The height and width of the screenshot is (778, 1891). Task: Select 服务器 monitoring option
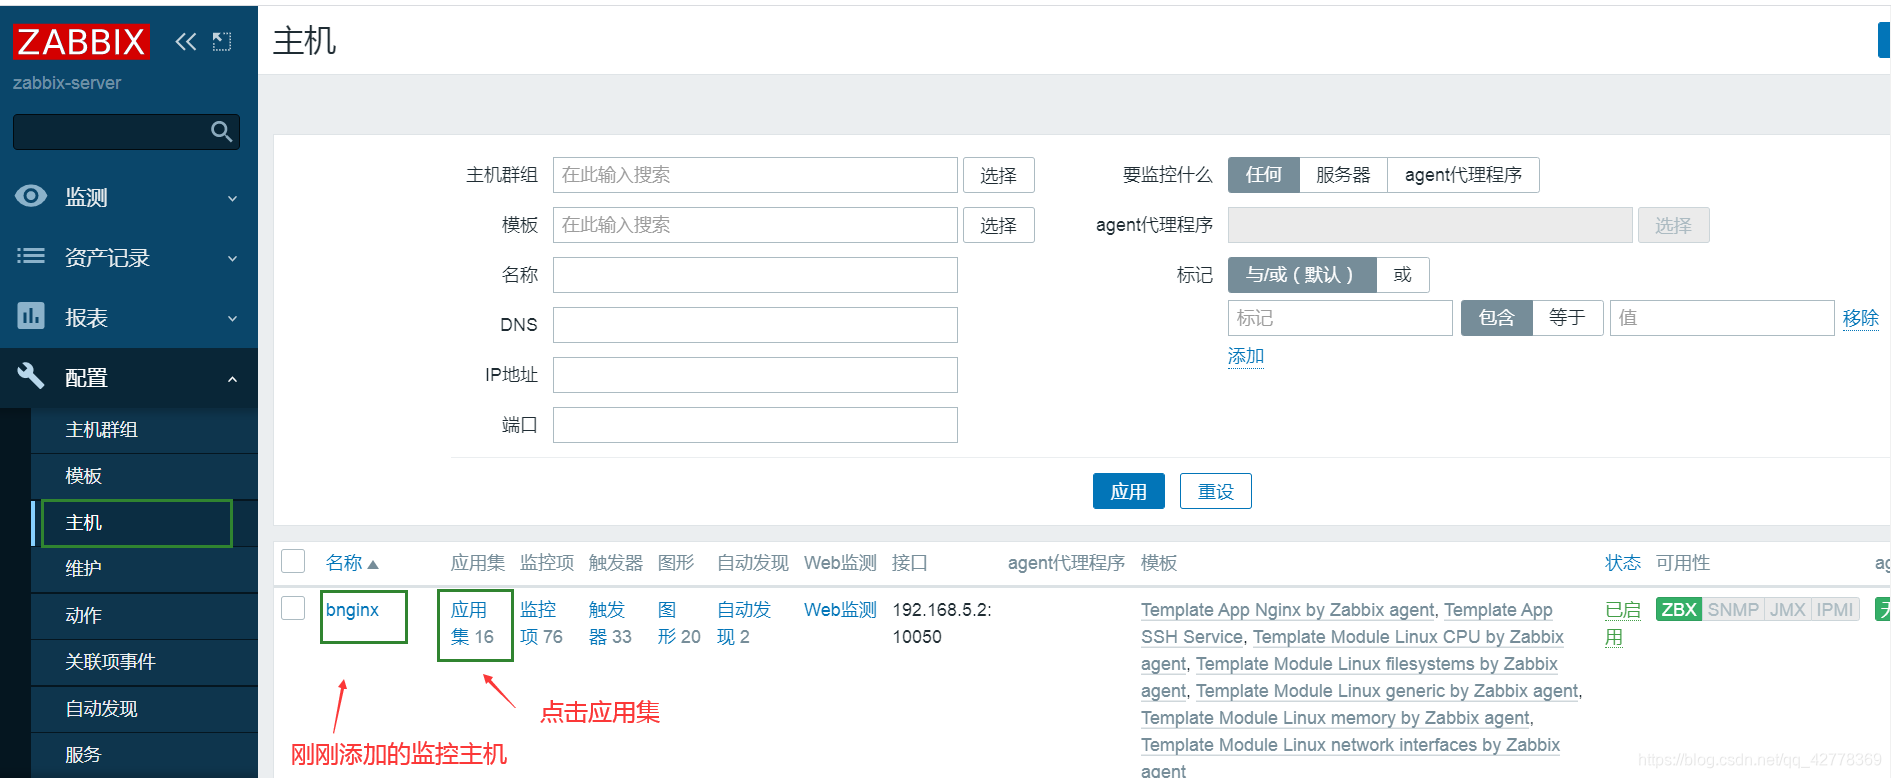(x=1343, y=175)
